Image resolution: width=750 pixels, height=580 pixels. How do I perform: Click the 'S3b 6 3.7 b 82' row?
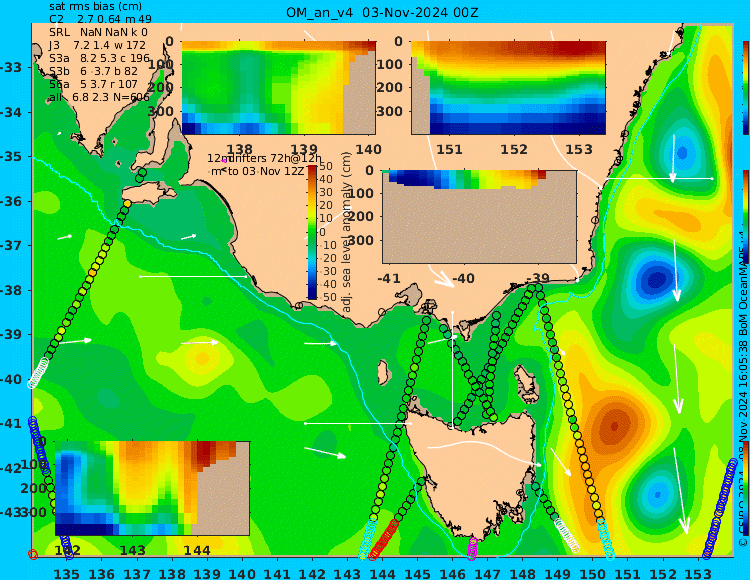coord(93,71)
